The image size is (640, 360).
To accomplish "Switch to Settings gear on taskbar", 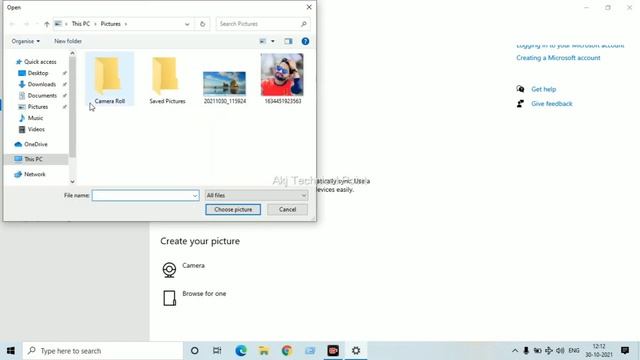I will 356,351.
